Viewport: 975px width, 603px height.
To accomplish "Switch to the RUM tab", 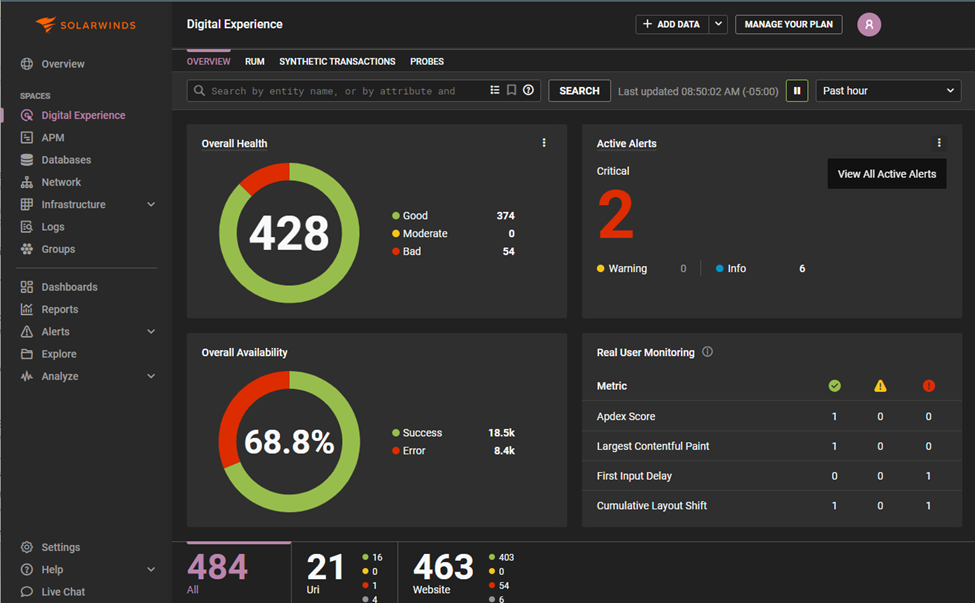I will pyautogui.click(x=254, y=61).
